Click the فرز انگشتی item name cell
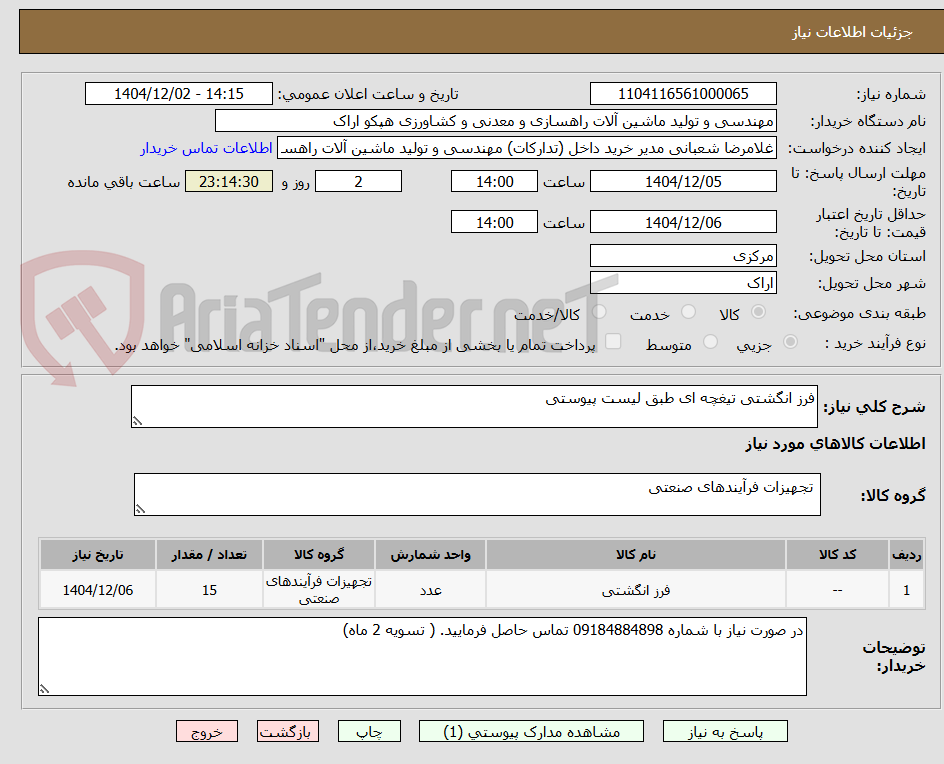This screenshot has height=764, width=944. tap(636, 590)
